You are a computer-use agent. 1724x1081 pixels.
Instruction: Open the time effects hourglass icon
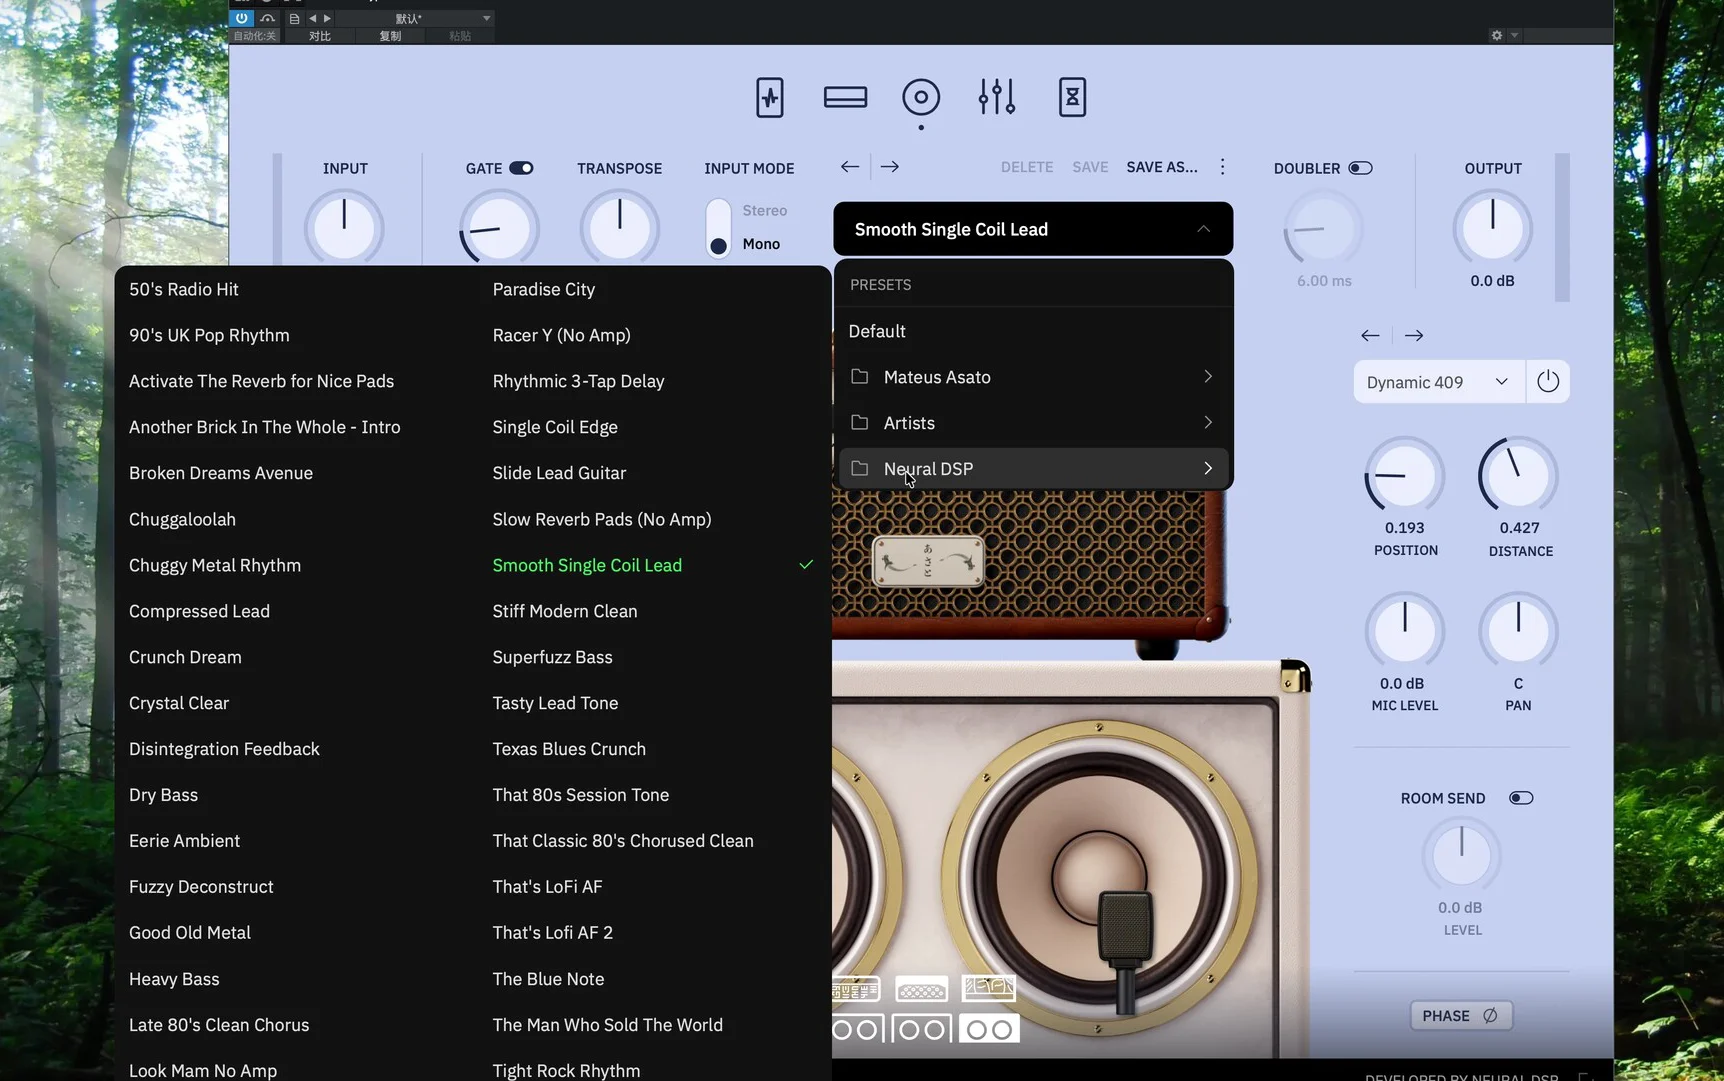click(1072, 98)
